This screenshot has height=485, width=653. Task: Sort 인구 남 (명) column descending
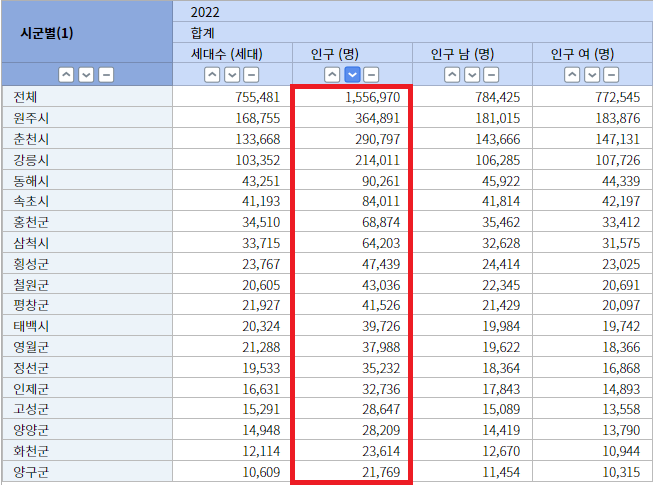click(472, 75)
